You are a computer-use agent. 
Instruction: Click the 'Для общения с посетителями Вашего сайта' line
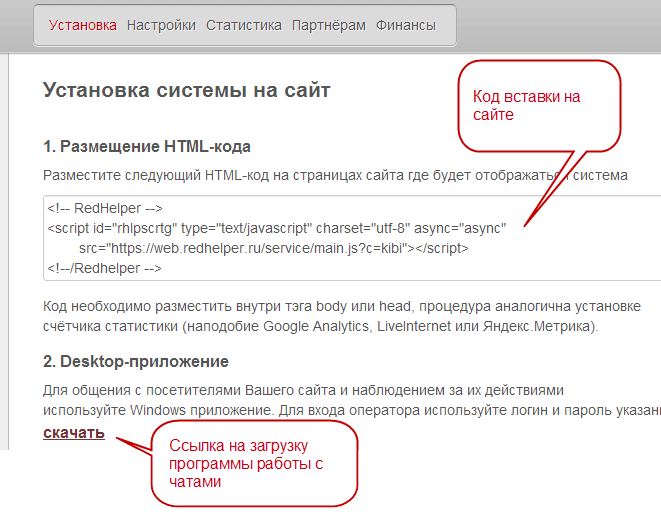pos(303,390)
